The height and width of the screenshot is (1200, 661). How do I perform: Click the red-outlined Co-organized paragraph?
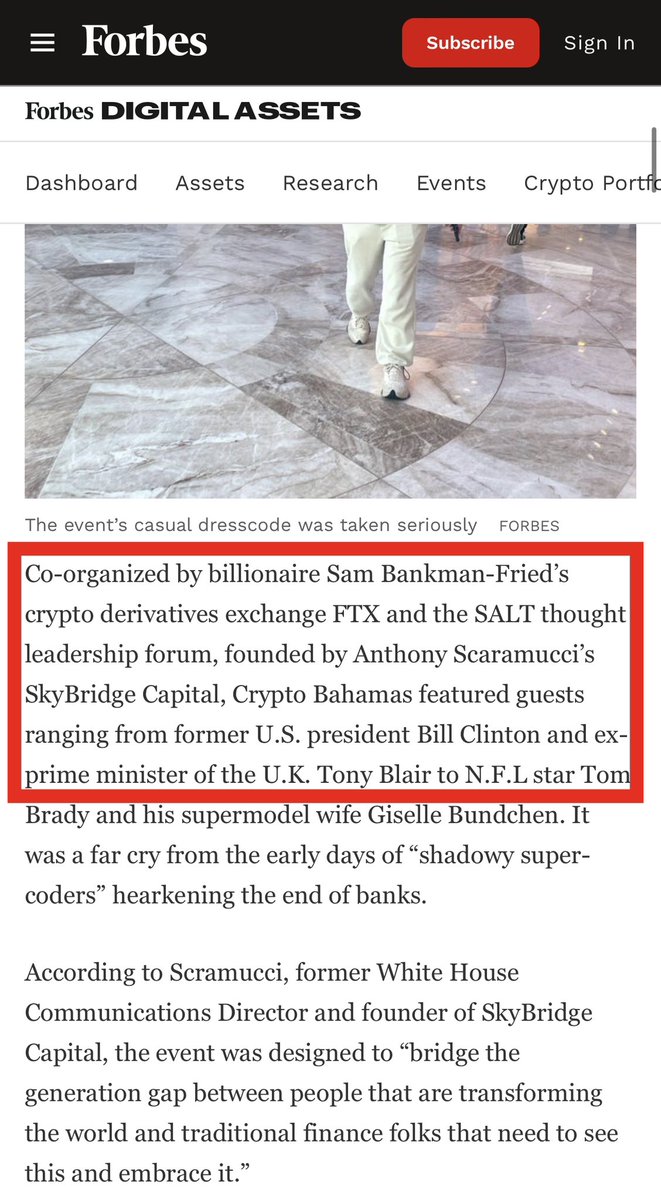[x=326, y=674]
